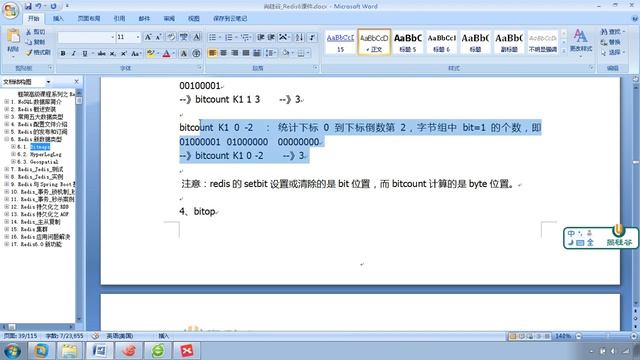This screenshot has height=360, width=640.
Task: Align text left
Action: click(x=212, y=53)
